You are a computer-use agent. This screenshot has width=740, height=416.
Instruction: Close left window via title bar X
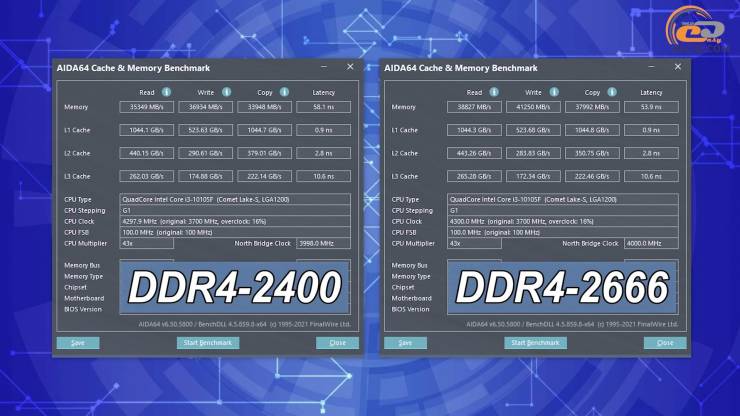350,67
